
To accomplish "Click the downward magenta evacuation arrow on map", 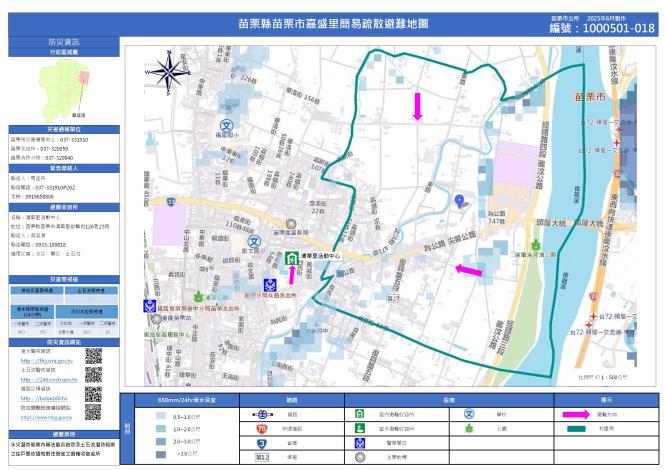I will [417, 104].
